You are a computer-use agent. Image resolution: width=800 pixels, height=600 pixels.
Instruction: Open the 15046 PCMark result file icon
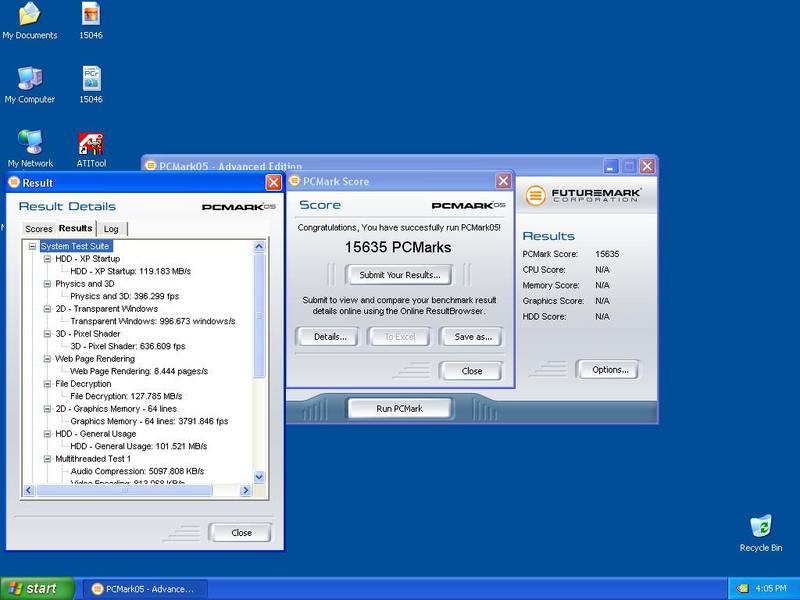(x=91, y=85)
